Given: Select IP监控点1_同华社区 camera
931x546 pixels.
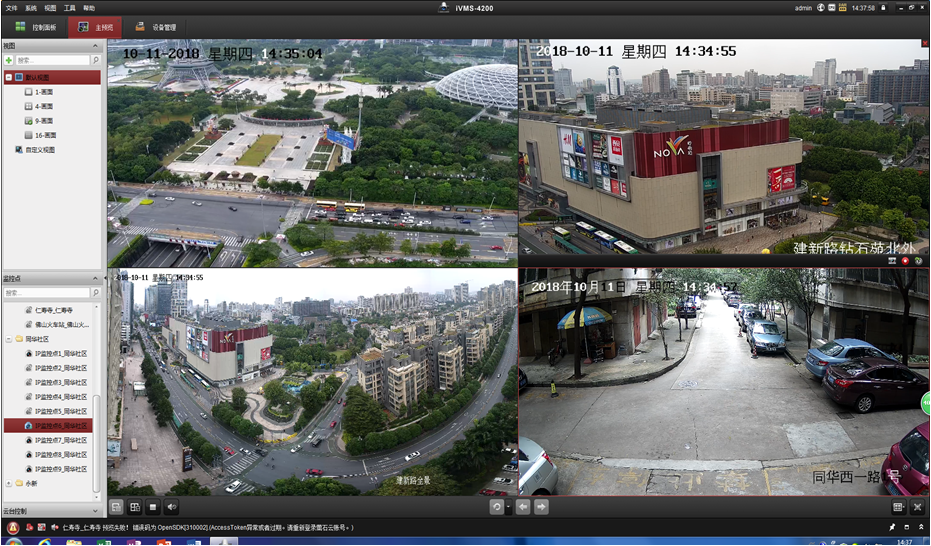Looking at the screenshot, I should coord(56,354).
